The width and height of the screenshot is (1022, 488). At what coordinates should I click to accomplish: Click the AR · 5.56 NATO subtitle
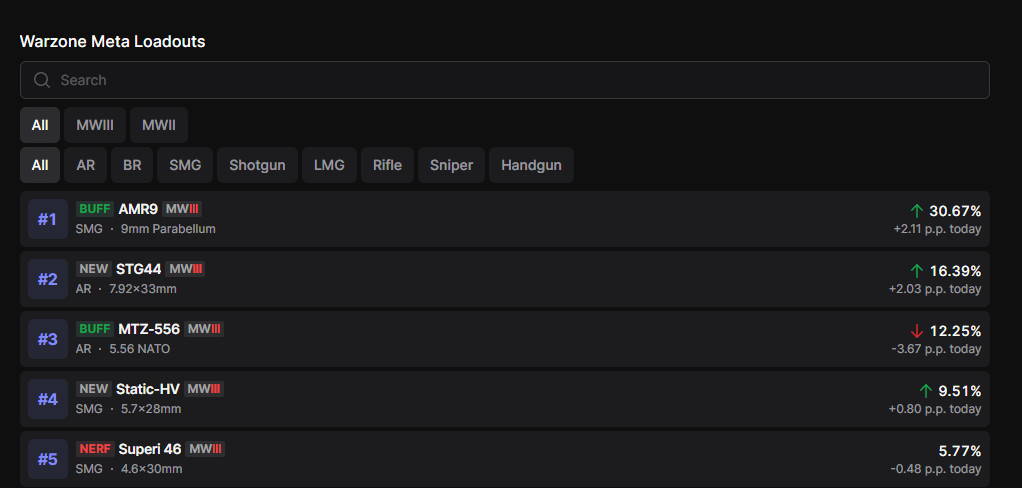[123, 349]
